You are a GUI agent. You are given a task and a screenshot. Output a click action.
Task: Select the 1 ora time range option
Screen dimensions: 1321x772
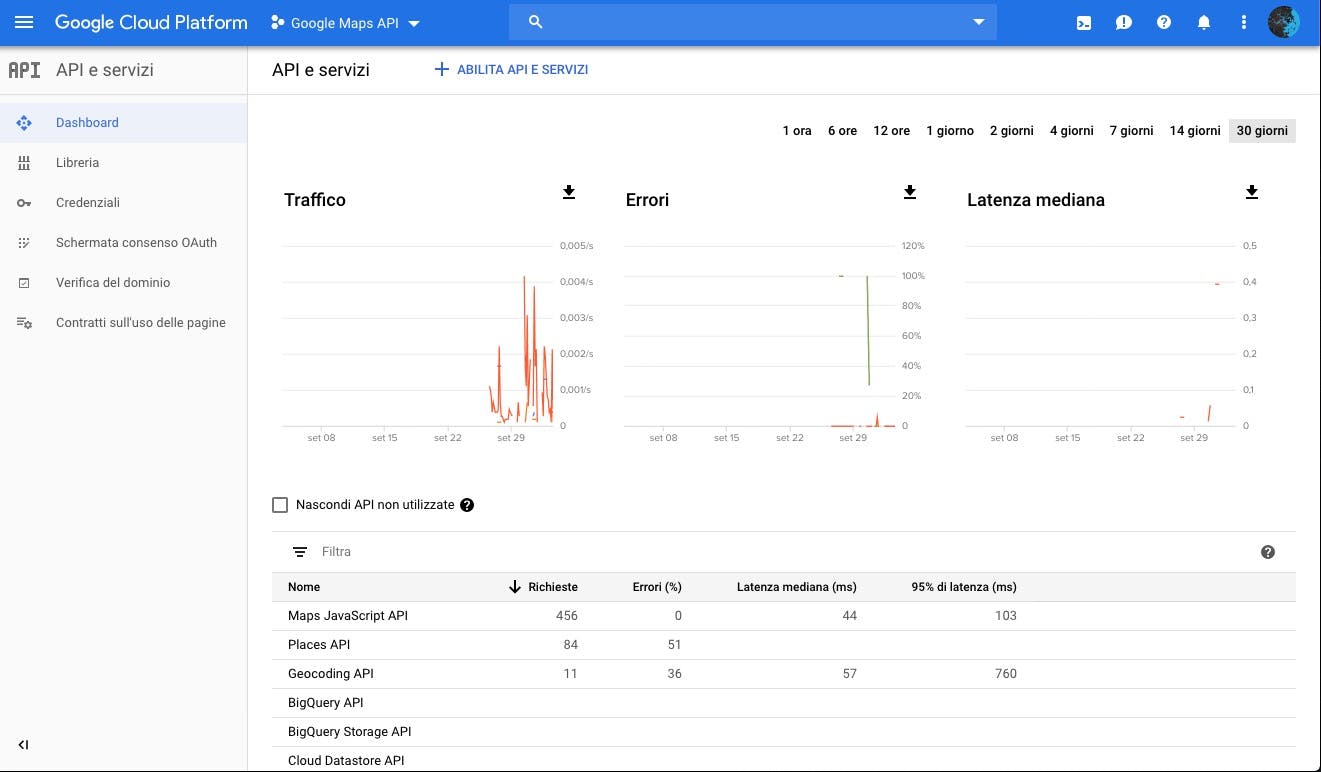point(796,130)
